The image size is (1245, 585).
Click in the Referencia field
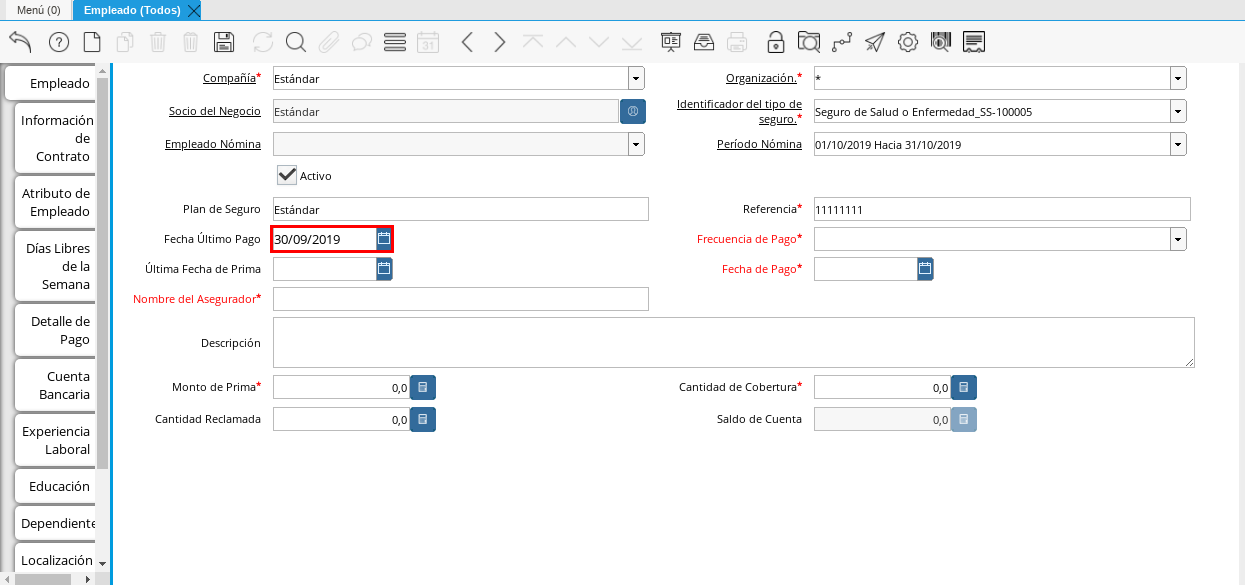tap(1002, 209)
